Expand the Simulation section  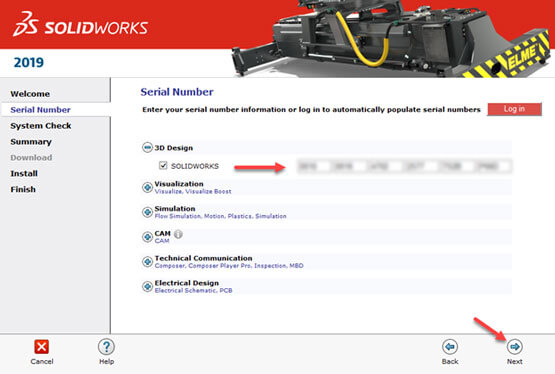147,212
